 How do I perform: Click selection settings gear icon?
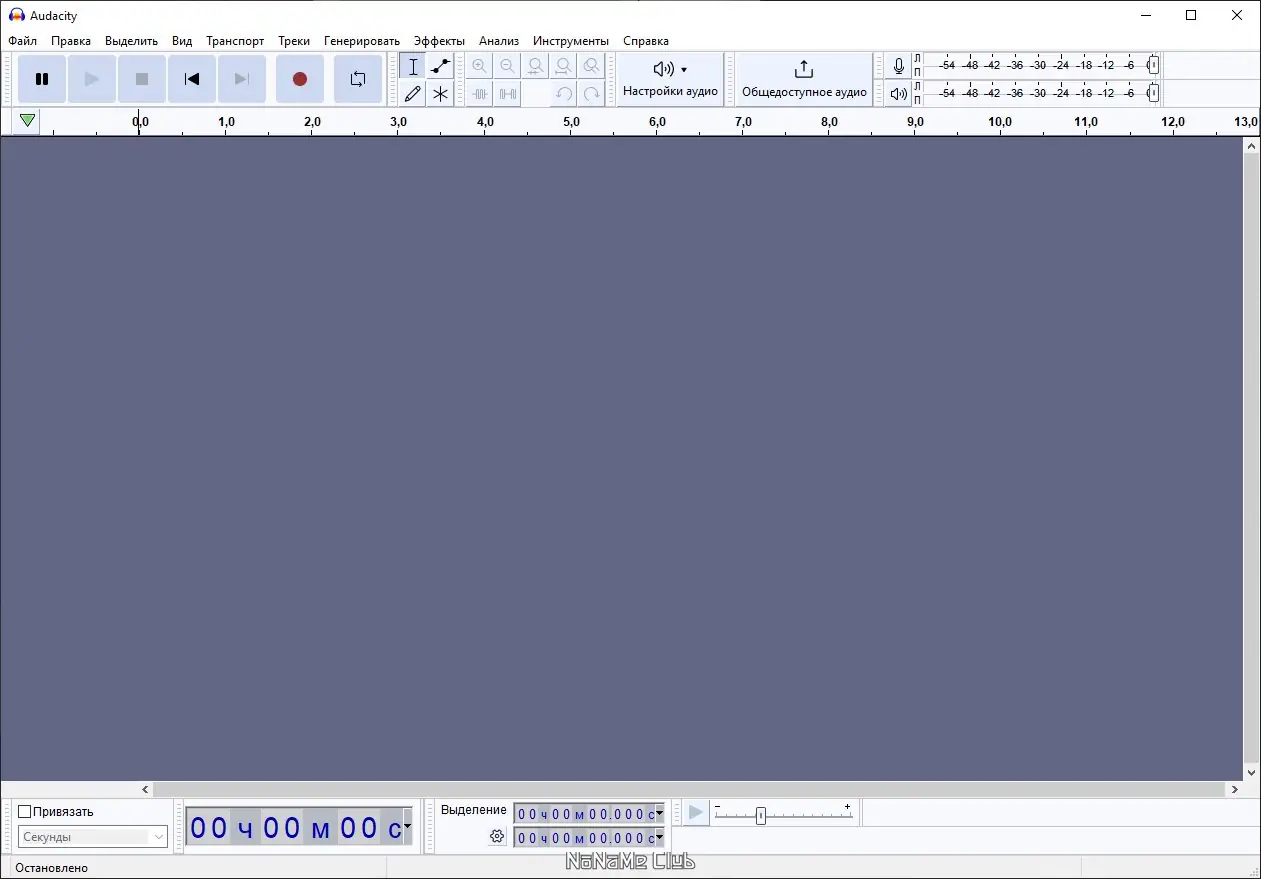click(x=497, y=837)
